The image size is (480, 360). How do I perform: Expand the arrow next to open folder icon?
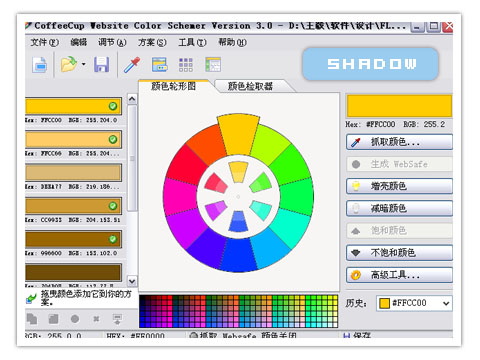tap(84, 64)
